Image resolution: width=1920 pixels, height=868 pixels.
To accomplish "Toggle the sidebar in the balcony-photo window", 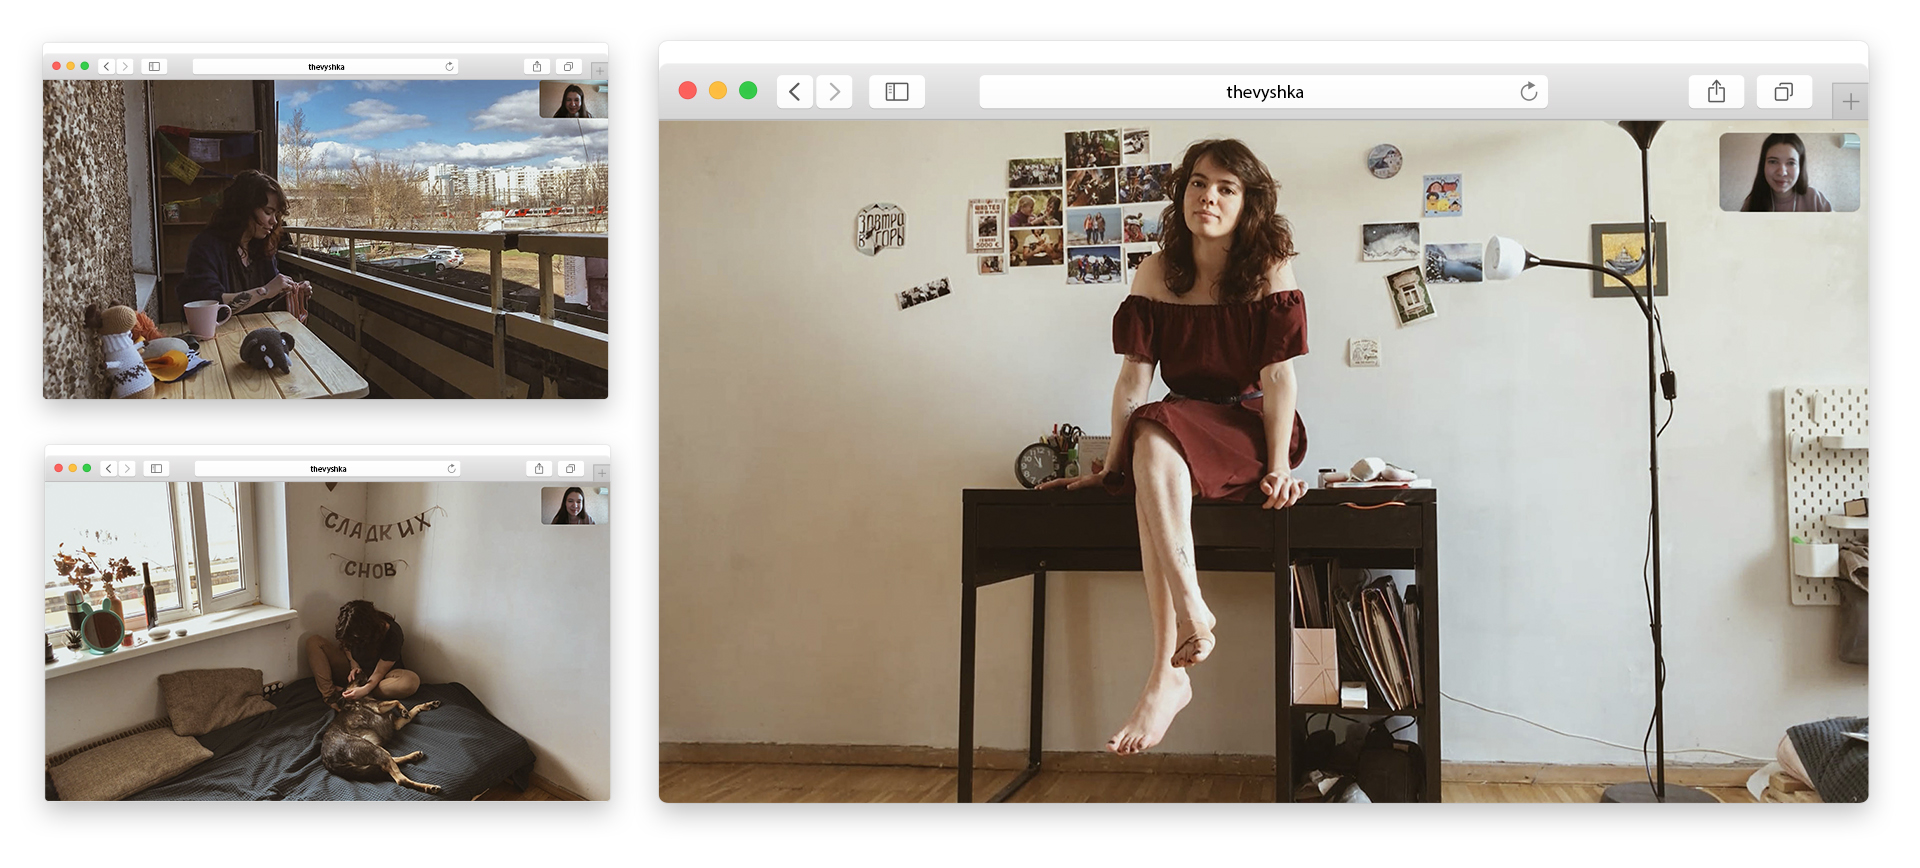I will (x=154, y=67).
